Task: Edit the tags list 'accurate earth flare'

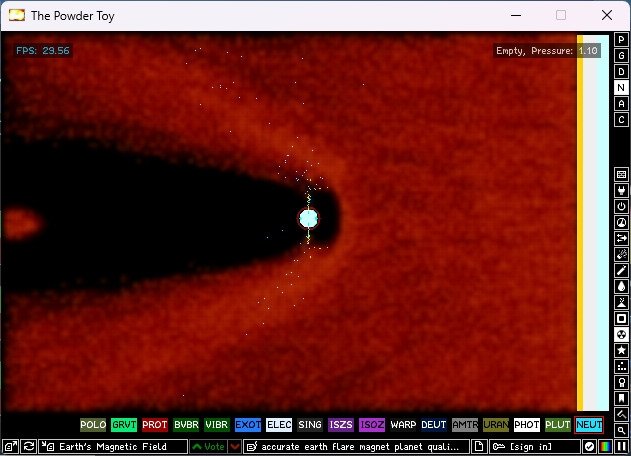Action: [x=356, y=446]
